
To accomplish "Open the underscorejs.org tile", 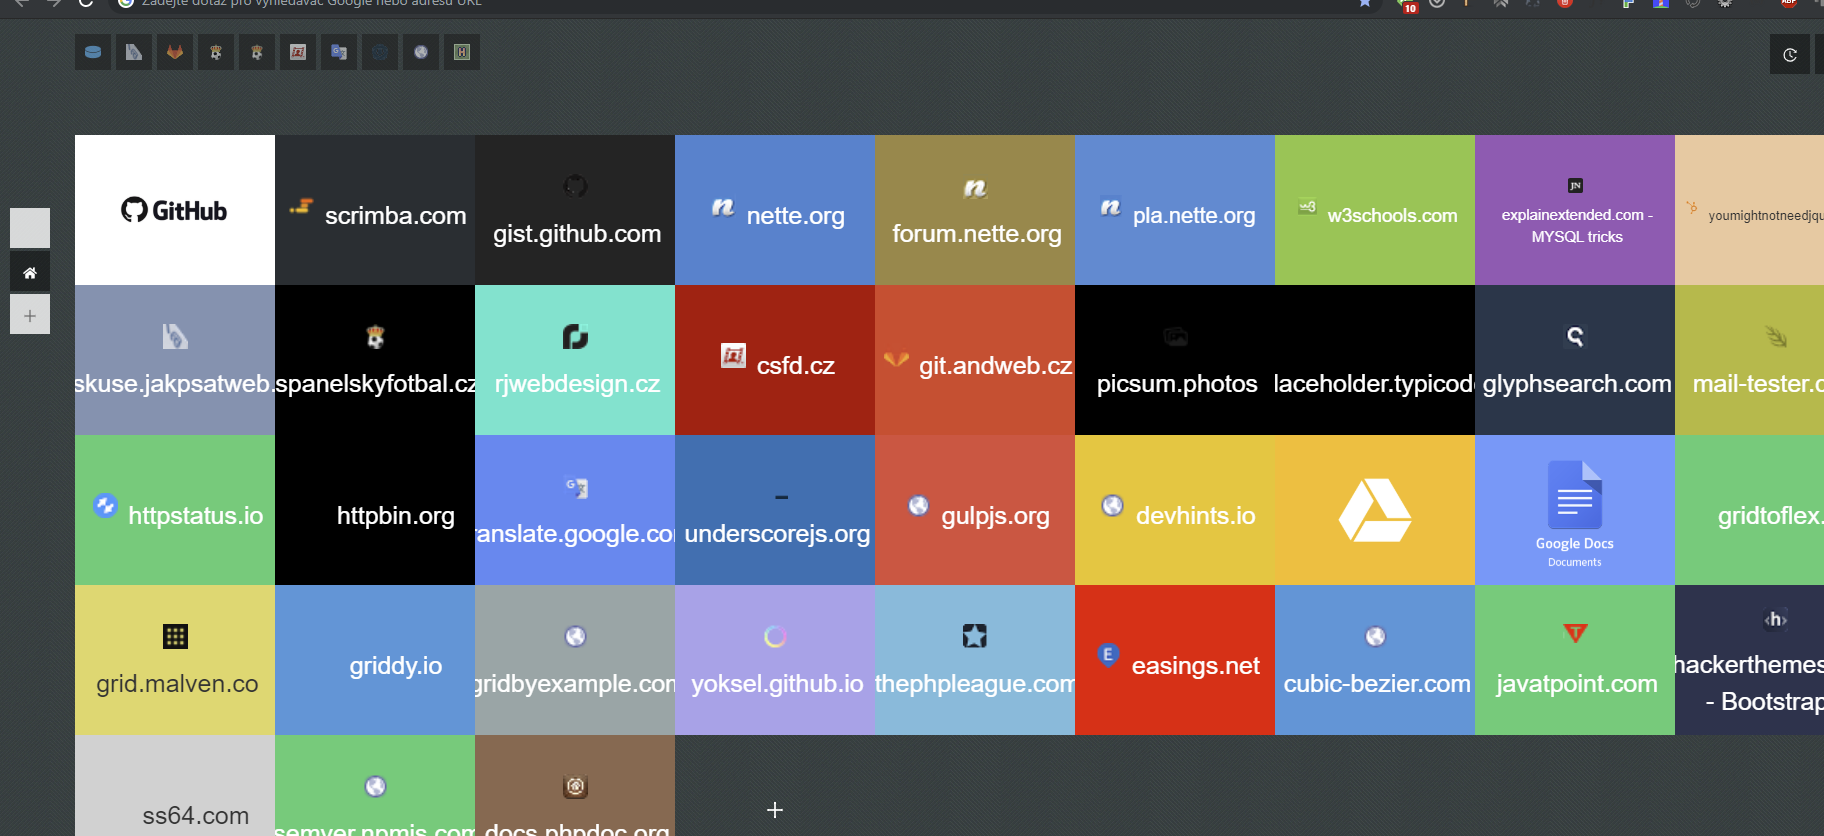I will (775, 510).
